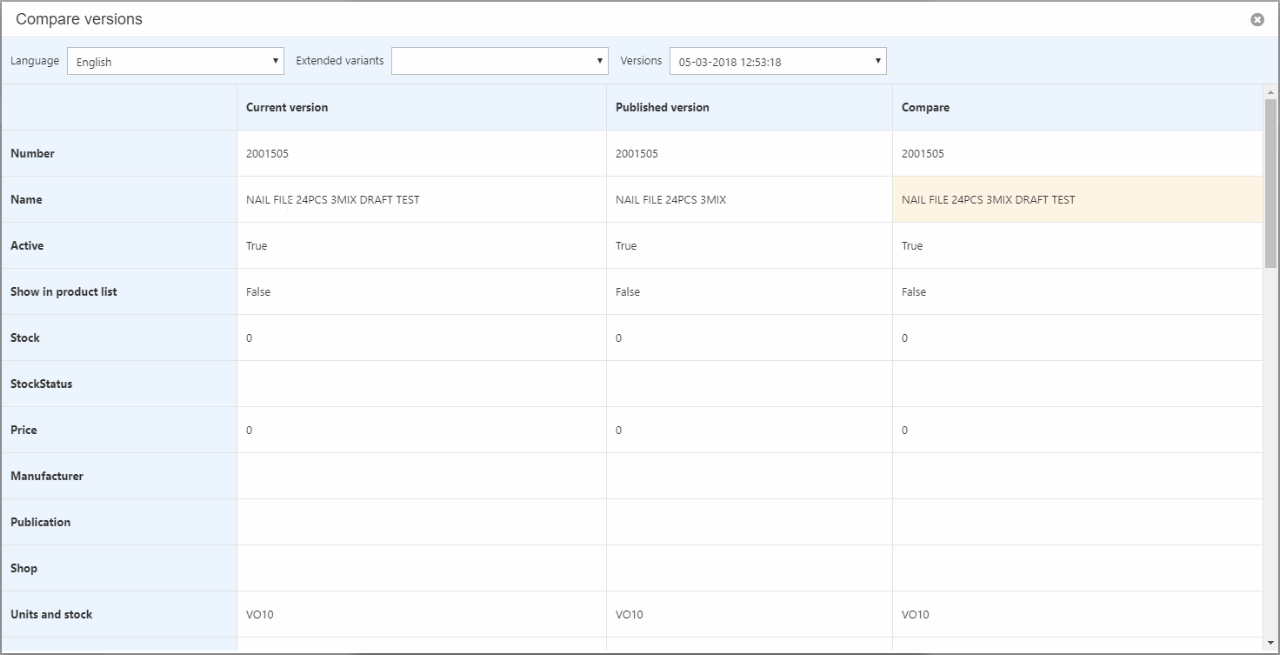Select the Number row label
The image size is (1280, 655).
tap(32, 154)
